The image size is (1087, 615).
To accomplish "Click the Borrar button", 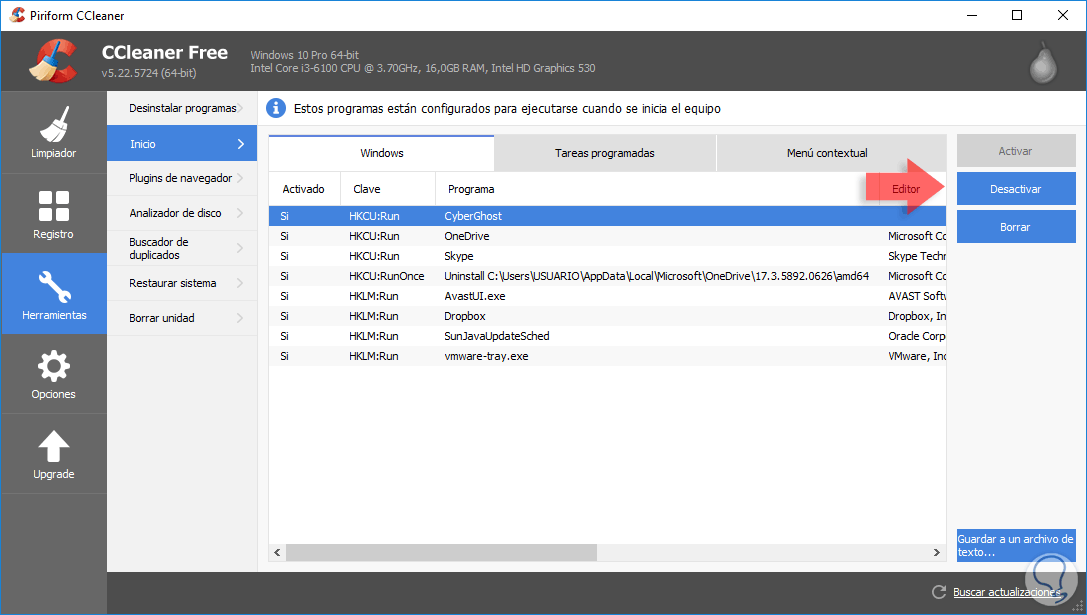I will pyautogui.click(x=1015, y=227).
